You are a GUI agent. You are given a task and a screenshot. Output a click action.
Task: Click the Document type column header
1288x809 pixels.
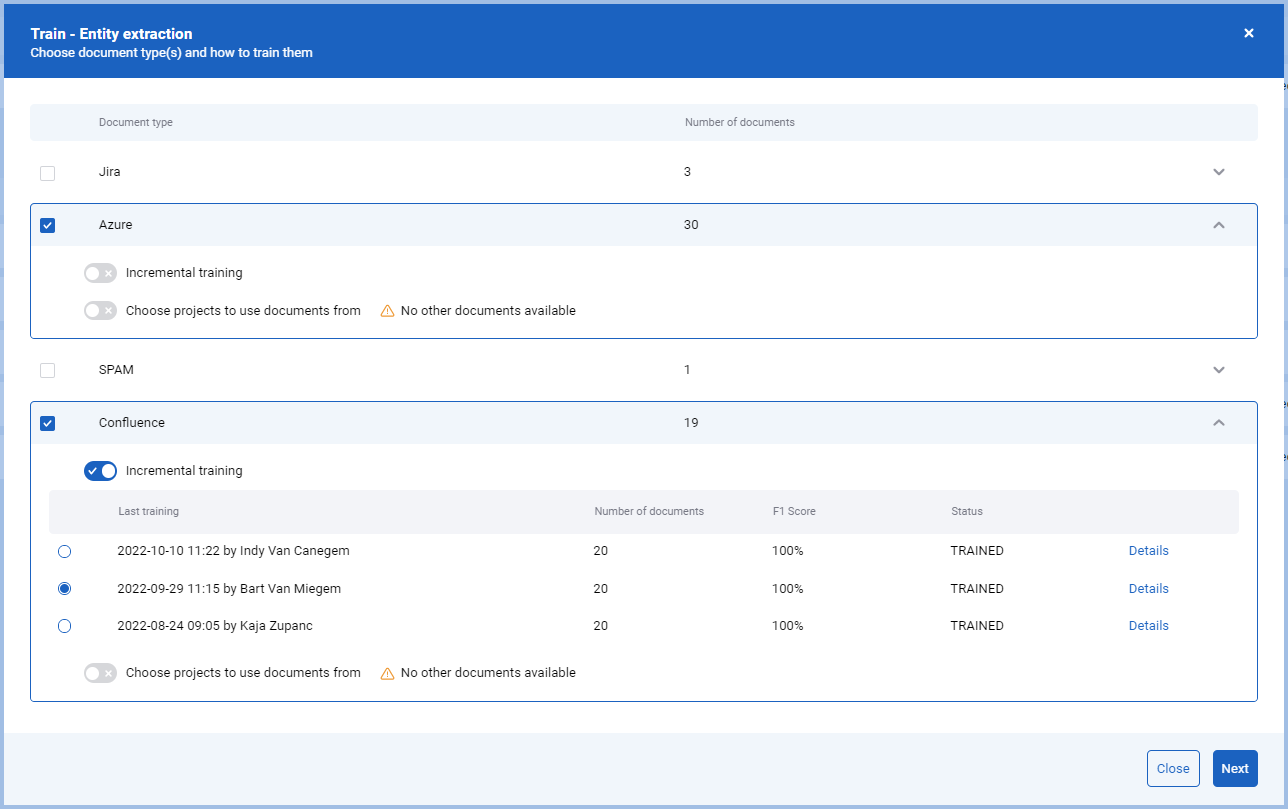[136, 123]
